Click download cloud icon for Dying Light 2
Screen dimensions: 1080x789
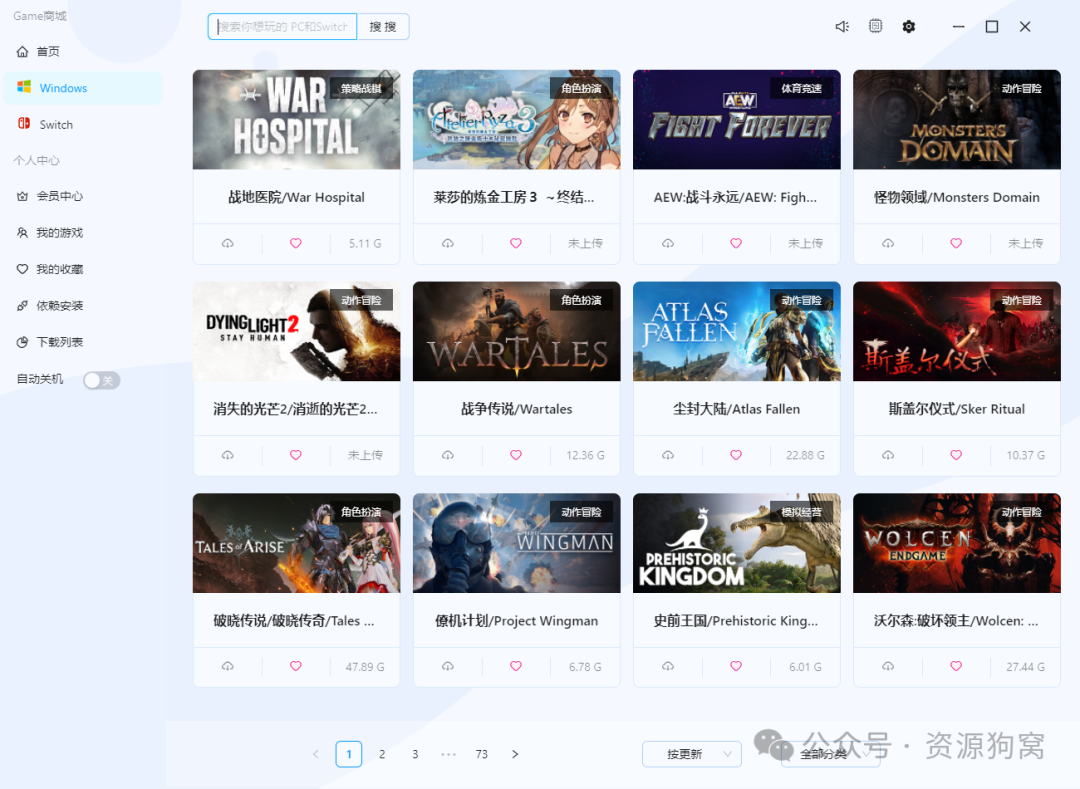click(x=227, y=455)
